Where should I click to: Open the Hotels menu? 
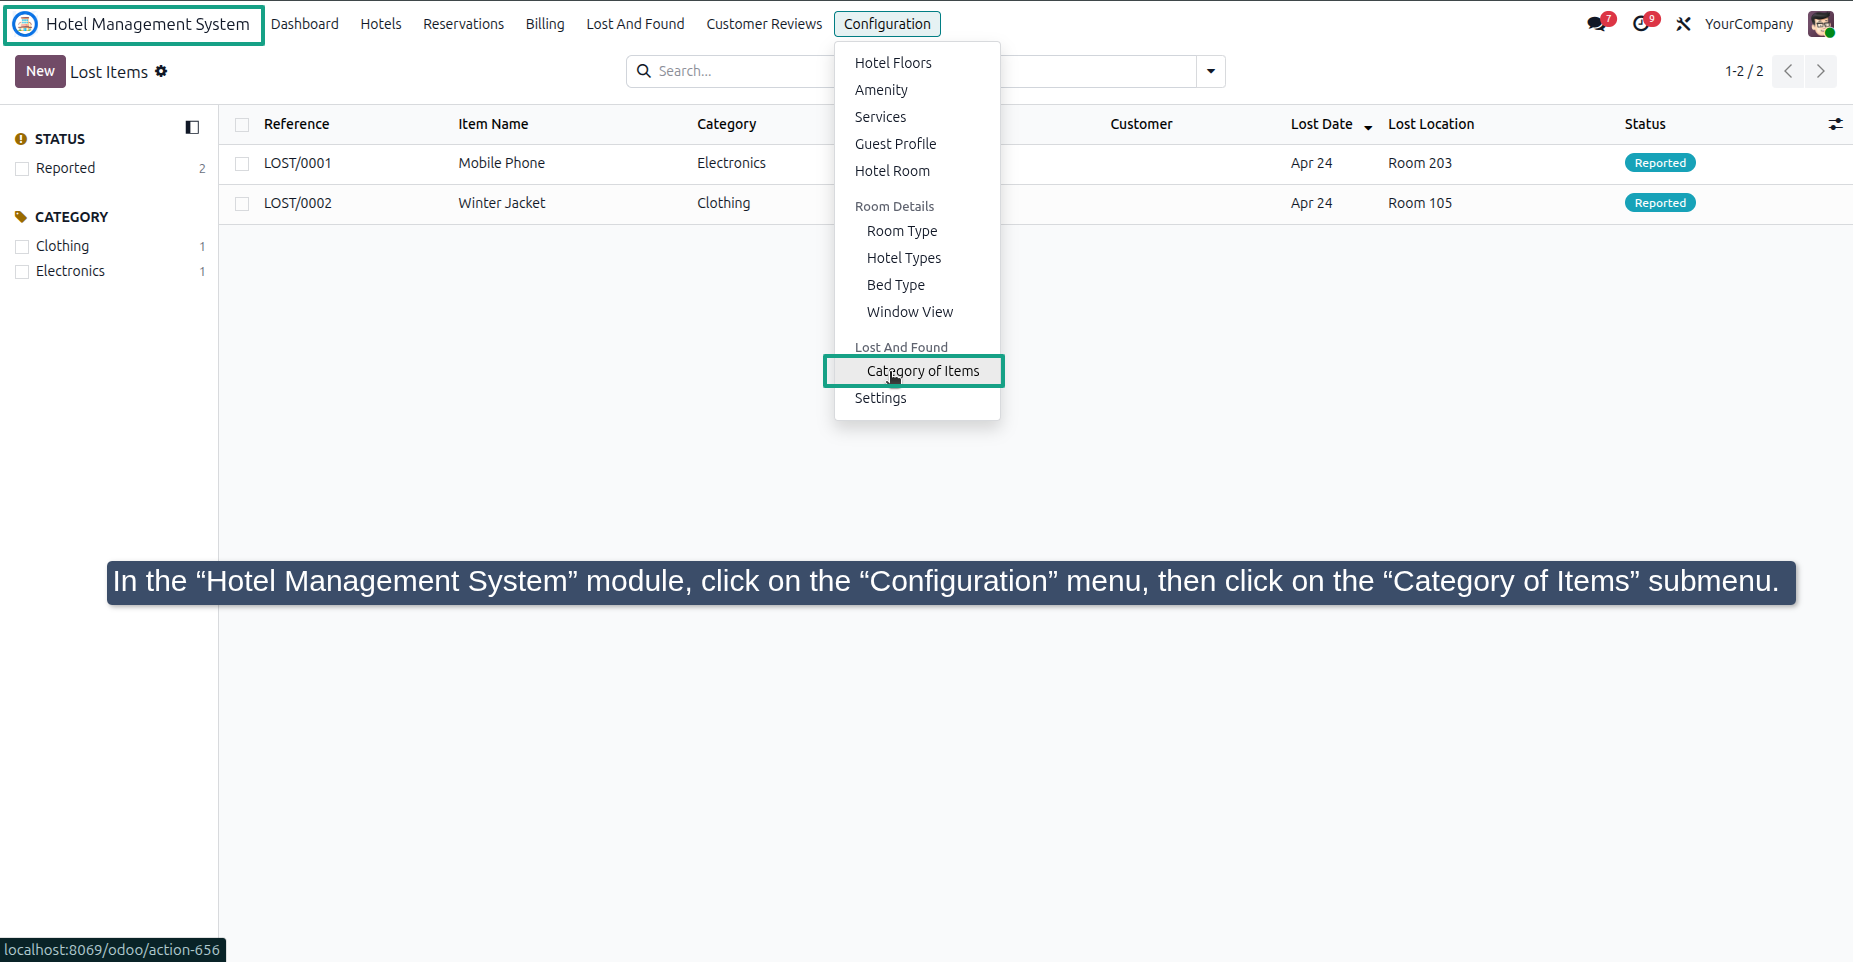coord(381,24)
